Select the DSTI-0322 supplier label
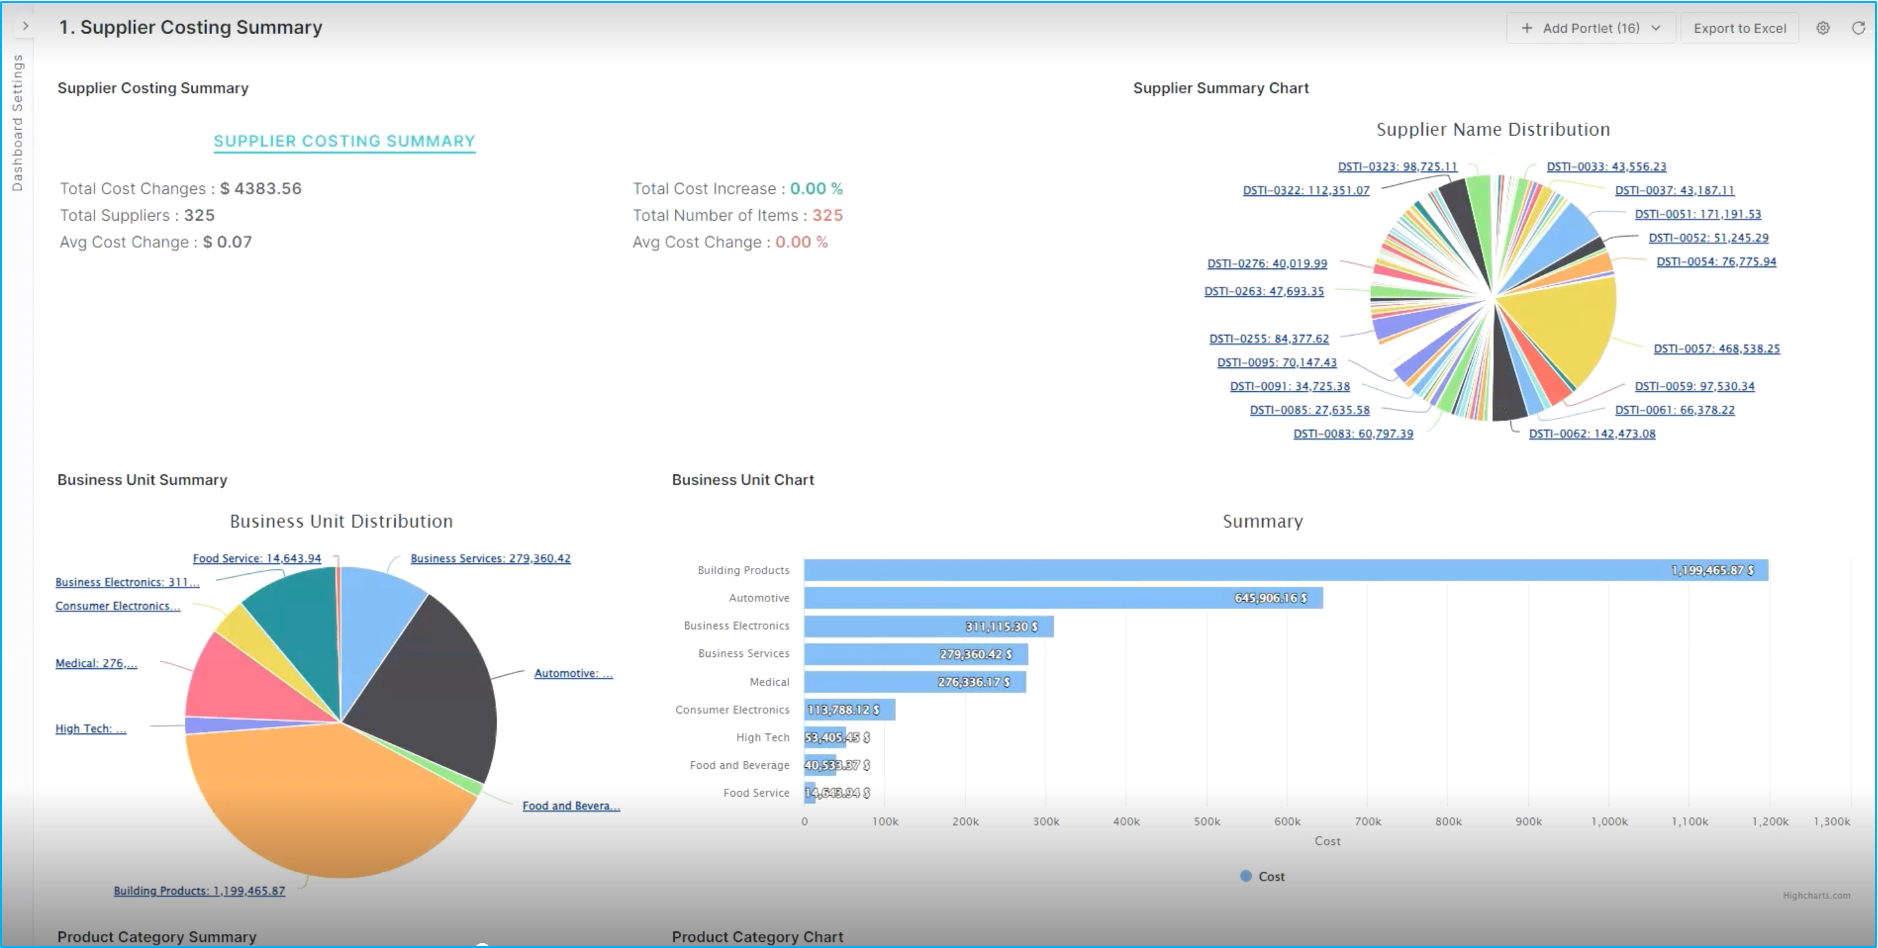Viewport: 1878px width, 948px height. click(1306, 191)
